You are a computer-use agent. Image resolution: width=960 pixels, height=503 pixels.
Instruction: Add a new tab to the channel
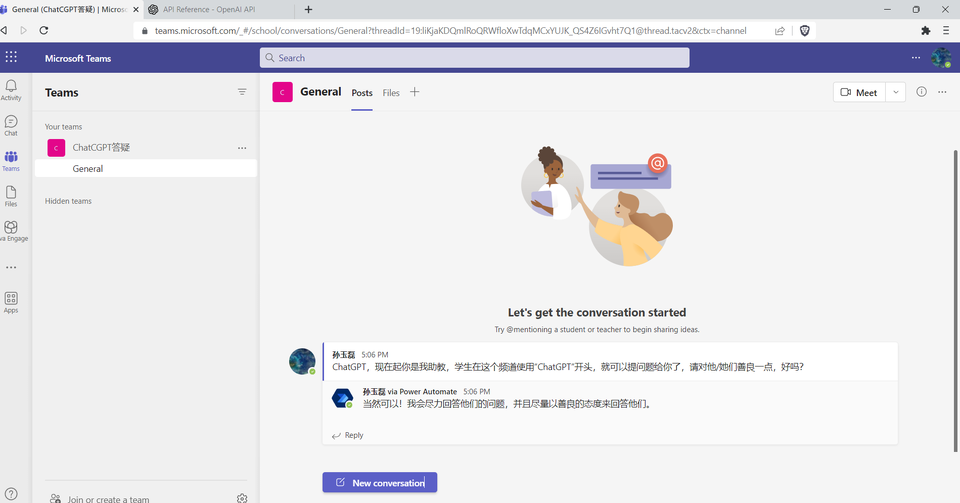coord(415,92)
